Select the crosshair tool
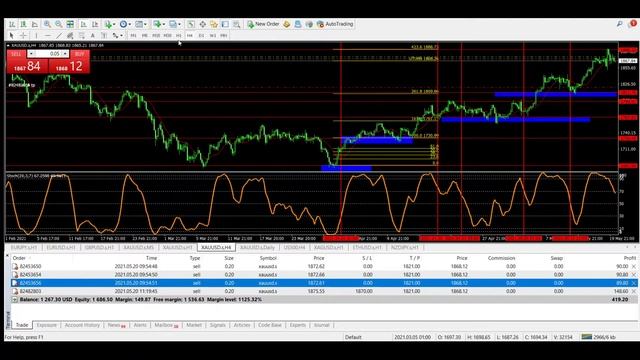This screenshot has width=640, height=360. point(23,36)
